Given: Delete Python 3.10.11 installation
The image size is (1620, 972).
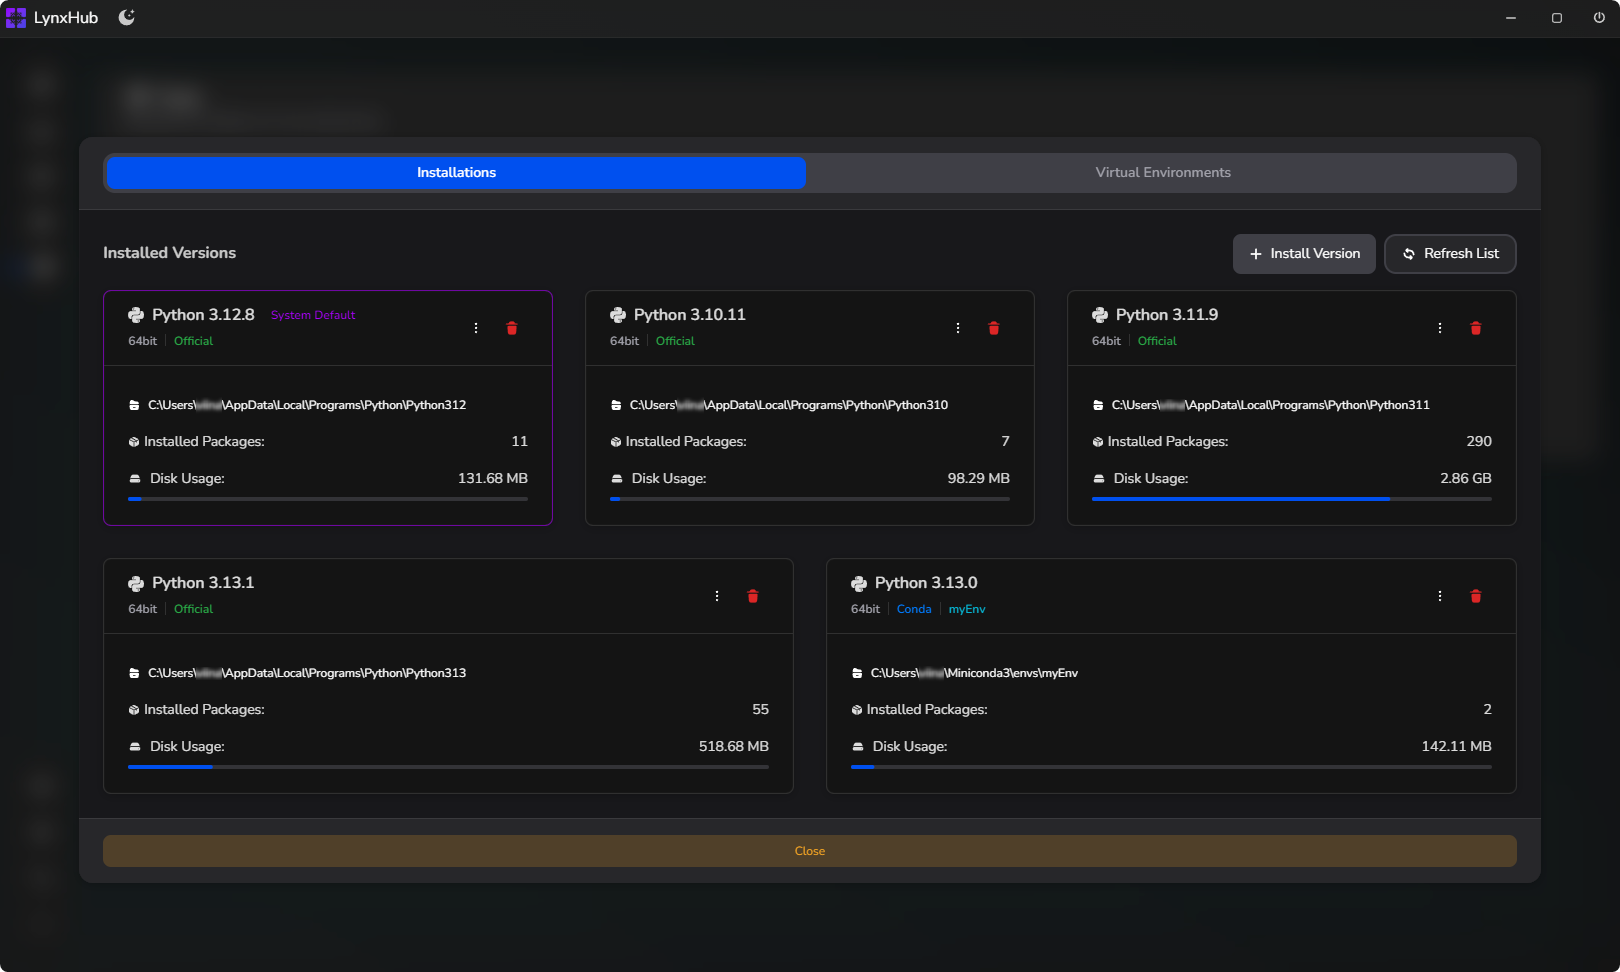Looking at the screenshot, I should pos(994,328).
